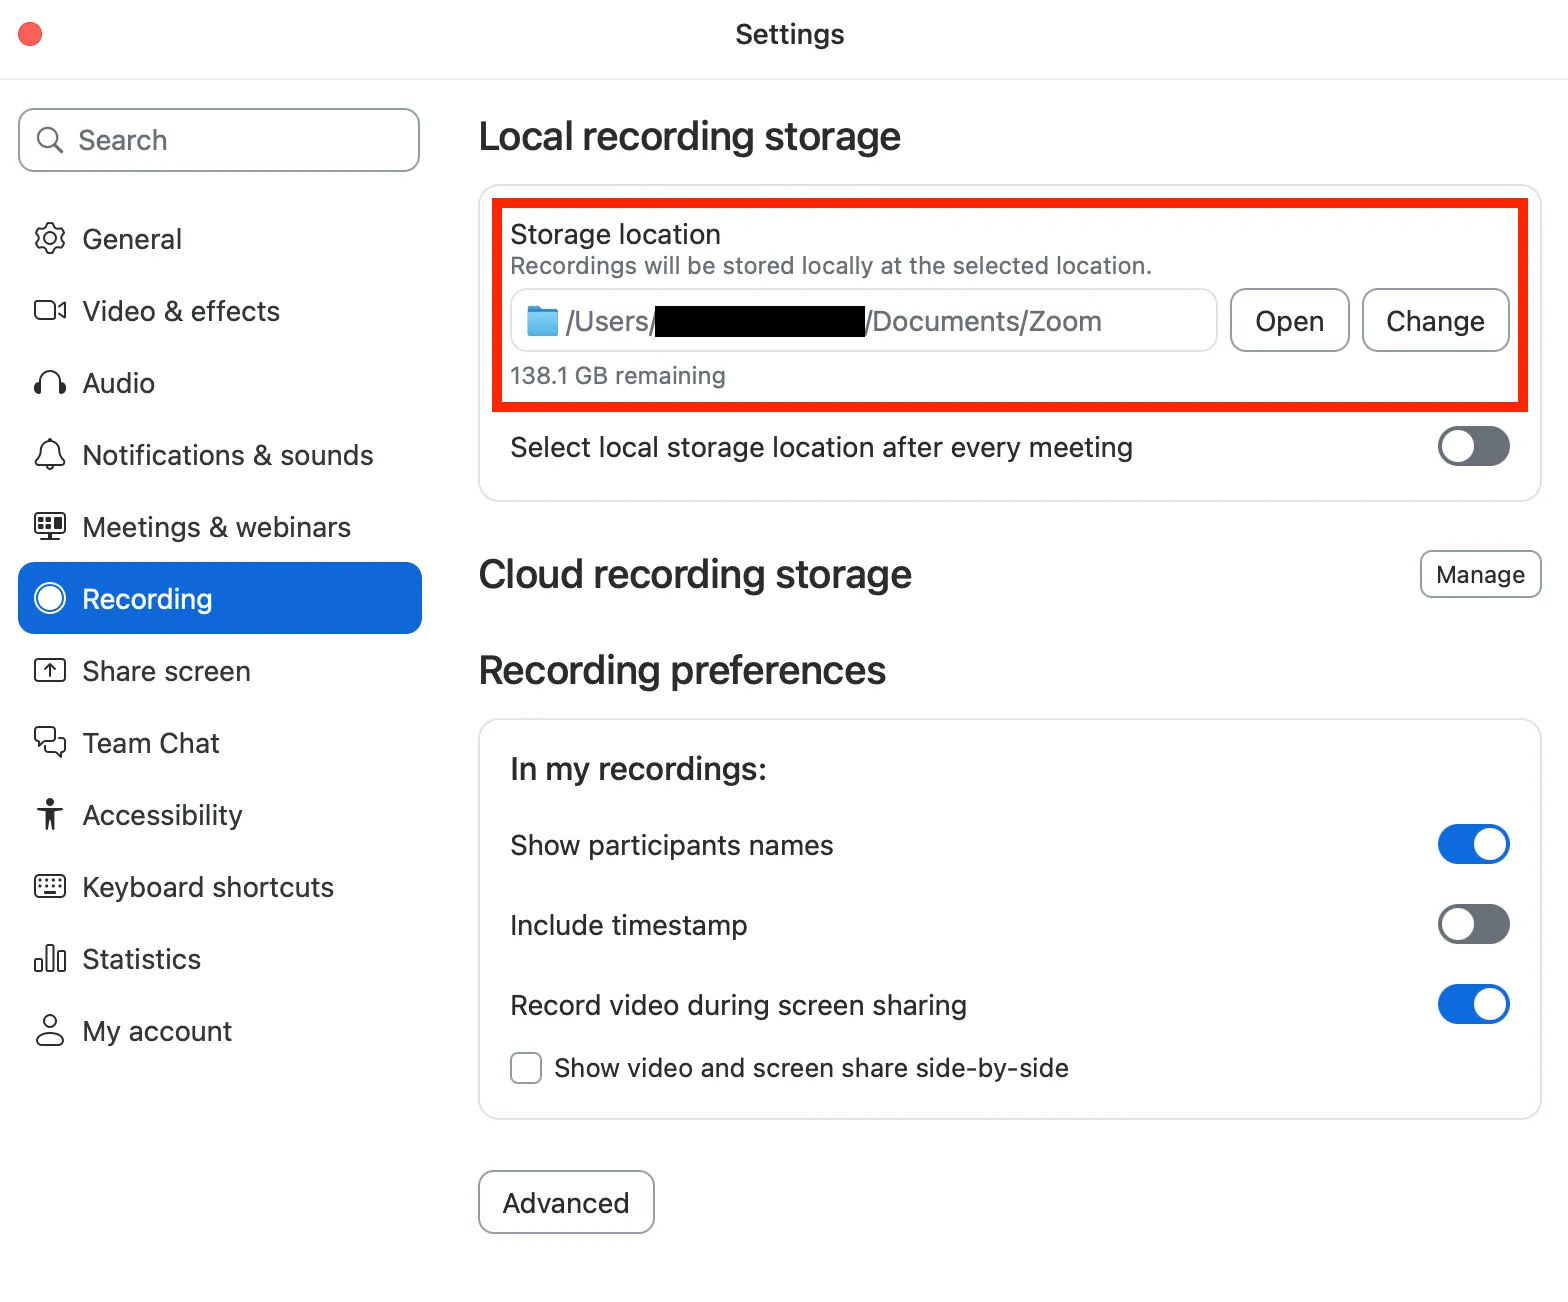This screenshot has height=1302, width=1568.
Task: Click the 'Local recording storage' heading
Action: pos(689,136)
